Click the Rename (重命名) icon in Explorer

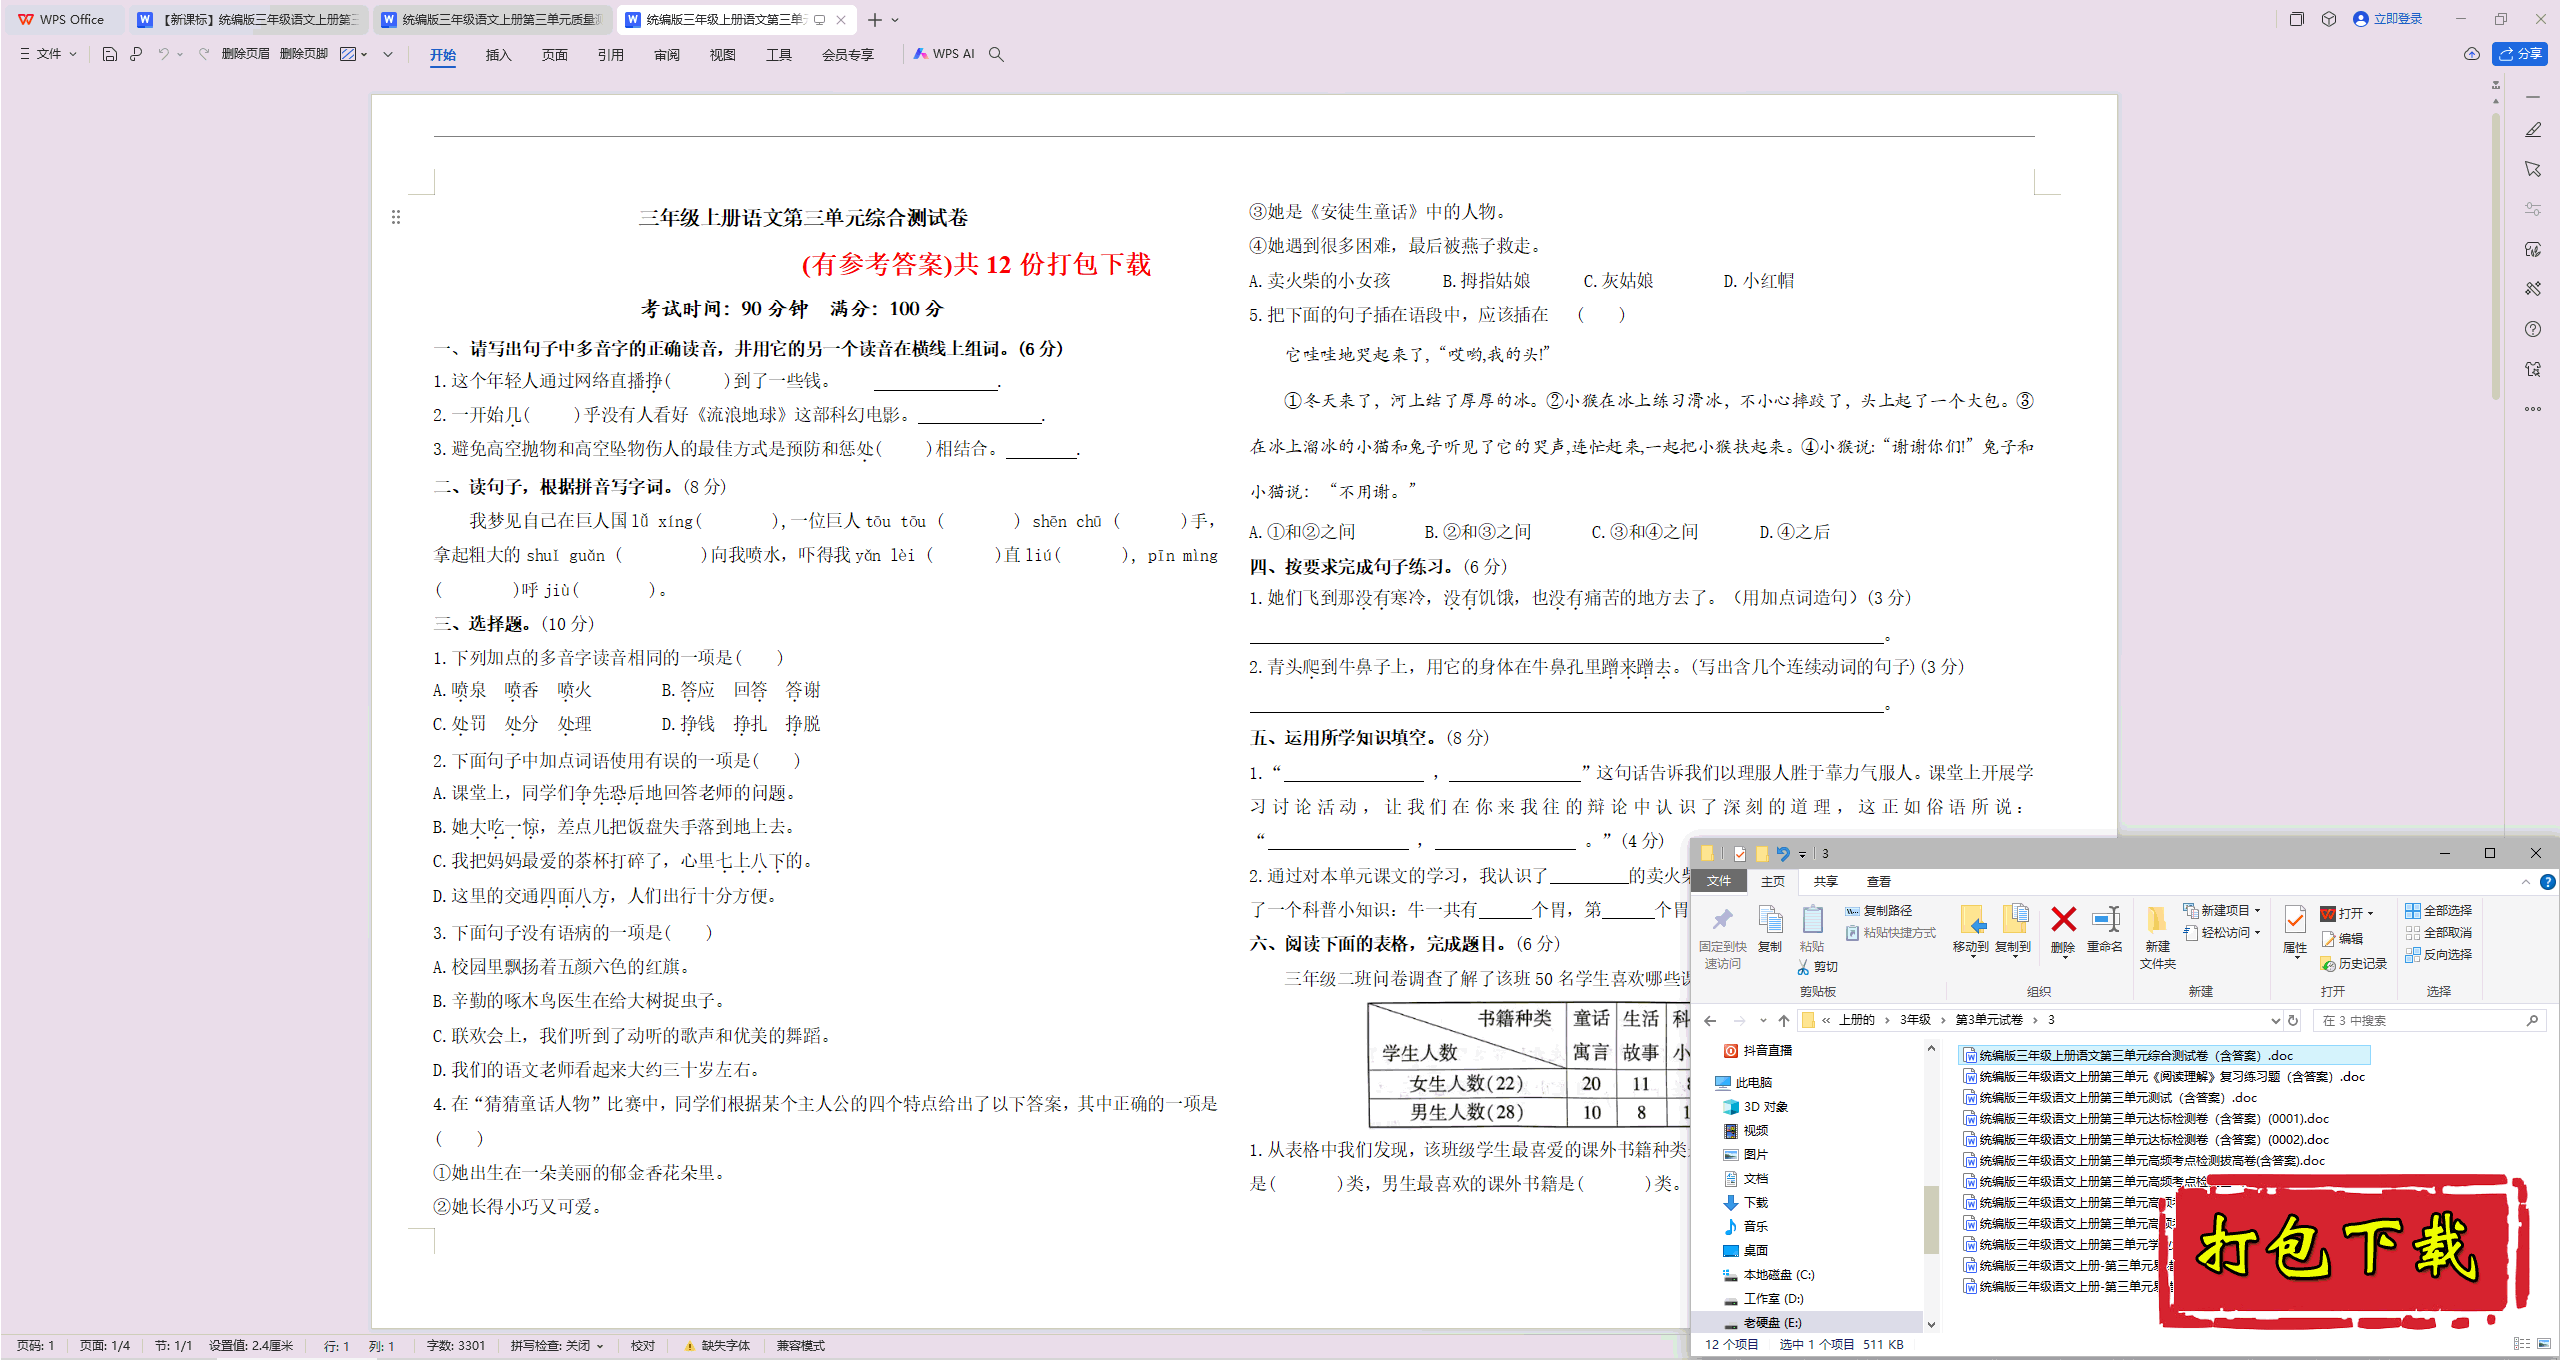[2105, 927]
